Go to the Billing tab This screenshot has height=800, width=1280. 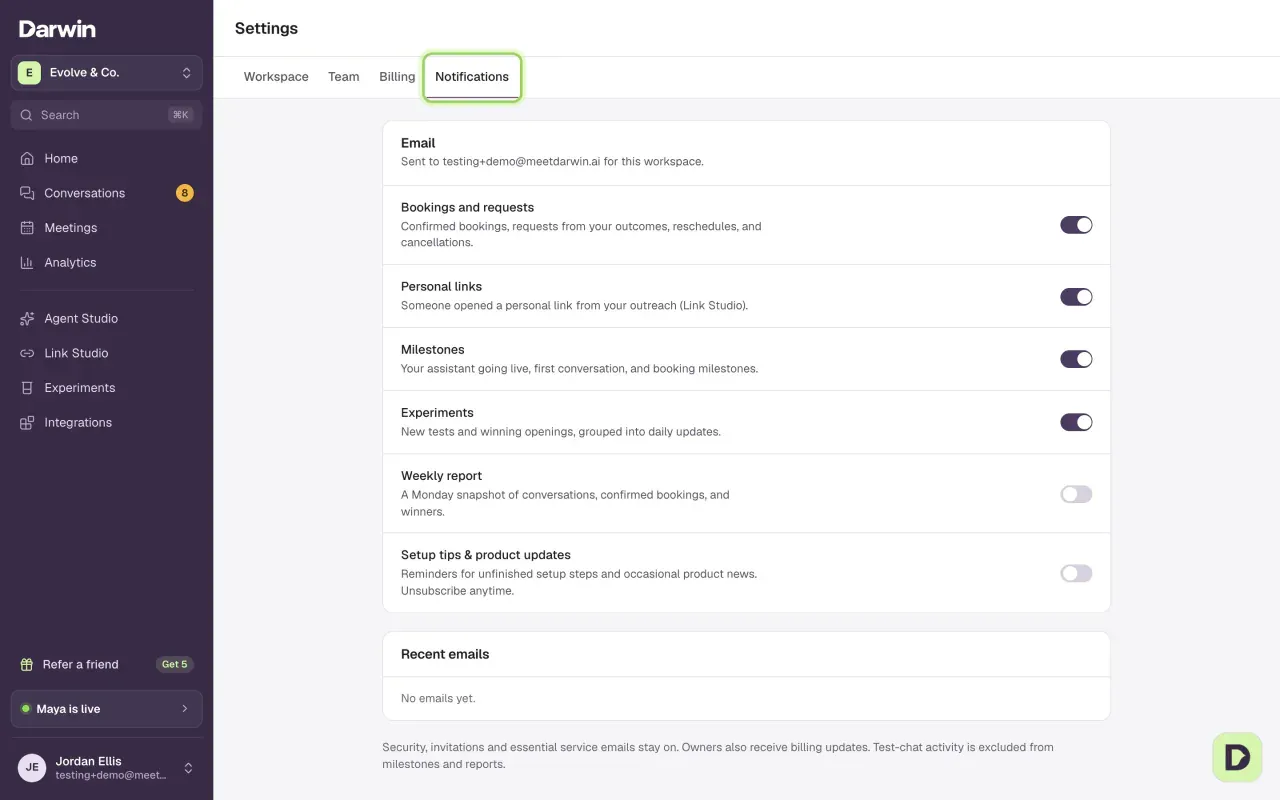(397, 77)
